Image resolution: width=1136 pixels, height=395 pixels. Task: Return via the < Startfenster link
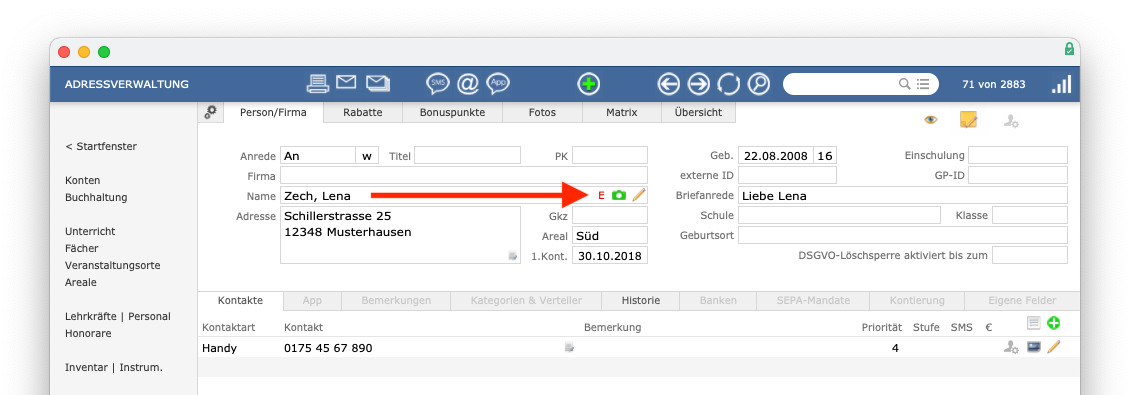(x=101, y=146)
